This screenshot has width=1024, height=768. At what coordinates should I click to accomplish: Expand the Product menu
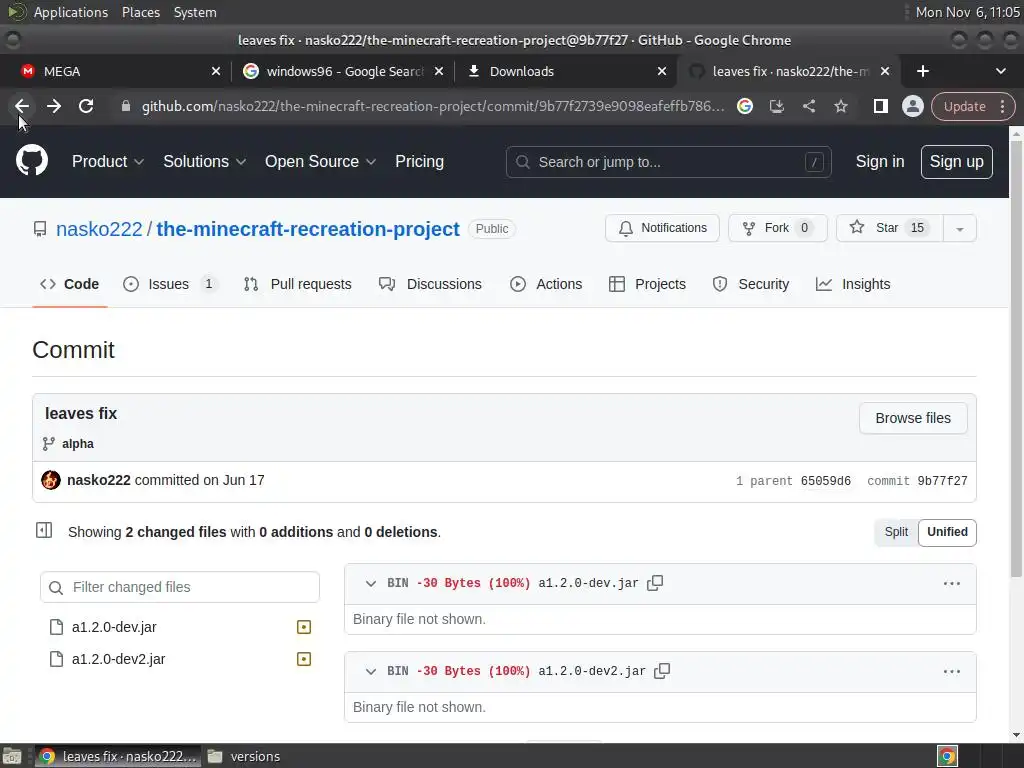[x=108, y=162]
